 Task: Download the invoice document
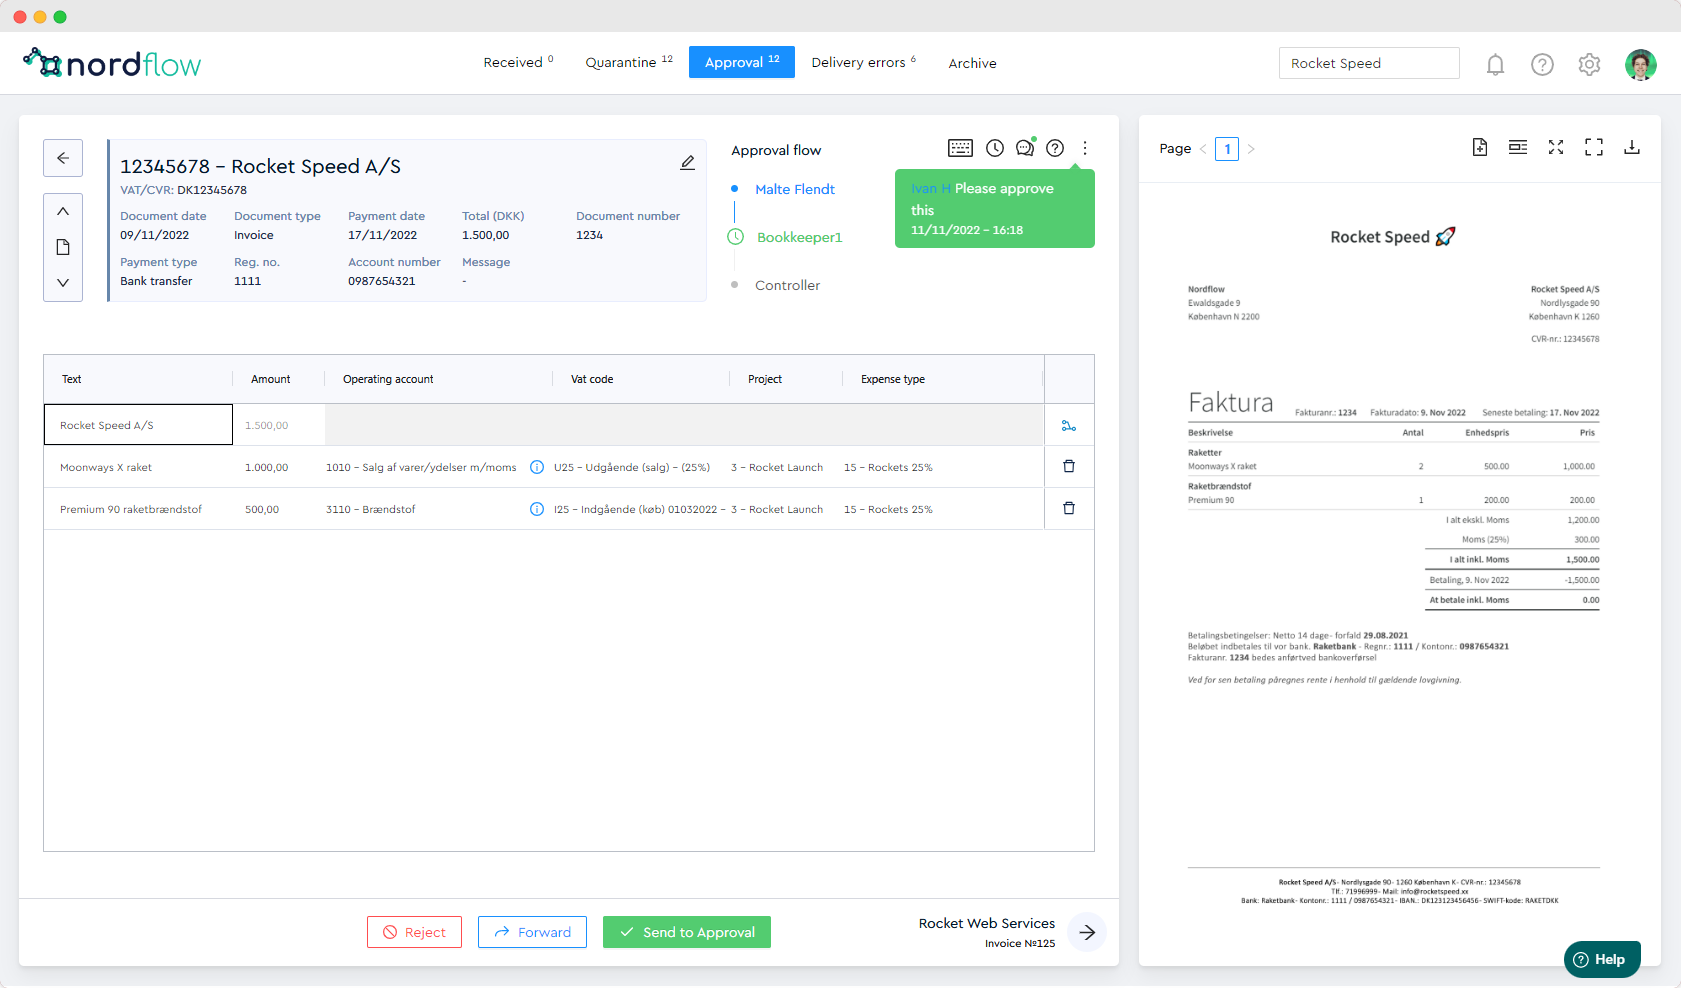tap(1632, 148)
